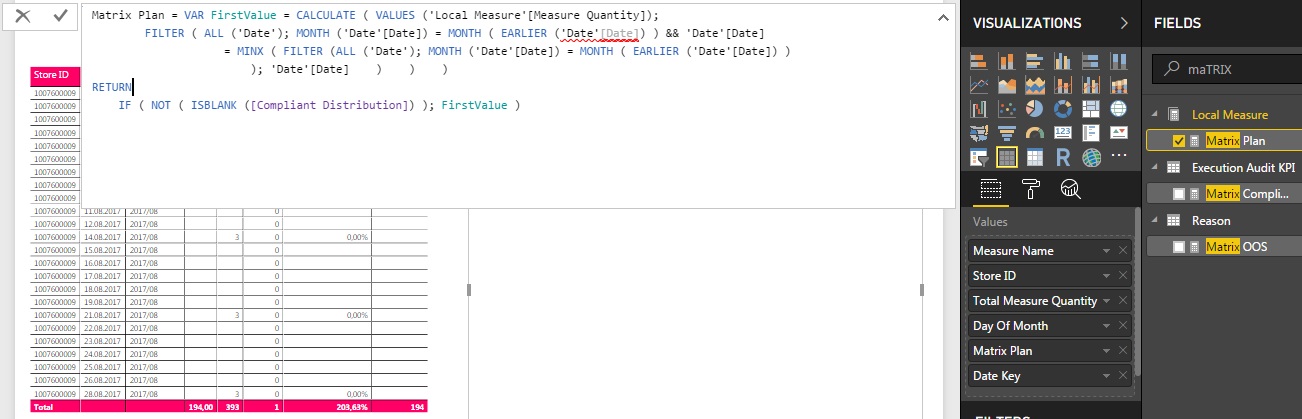Select the ArcGIS Maps visual
Viewport: 1302px width, 419px height.
pyautogui.click(x=1091, y=157)
